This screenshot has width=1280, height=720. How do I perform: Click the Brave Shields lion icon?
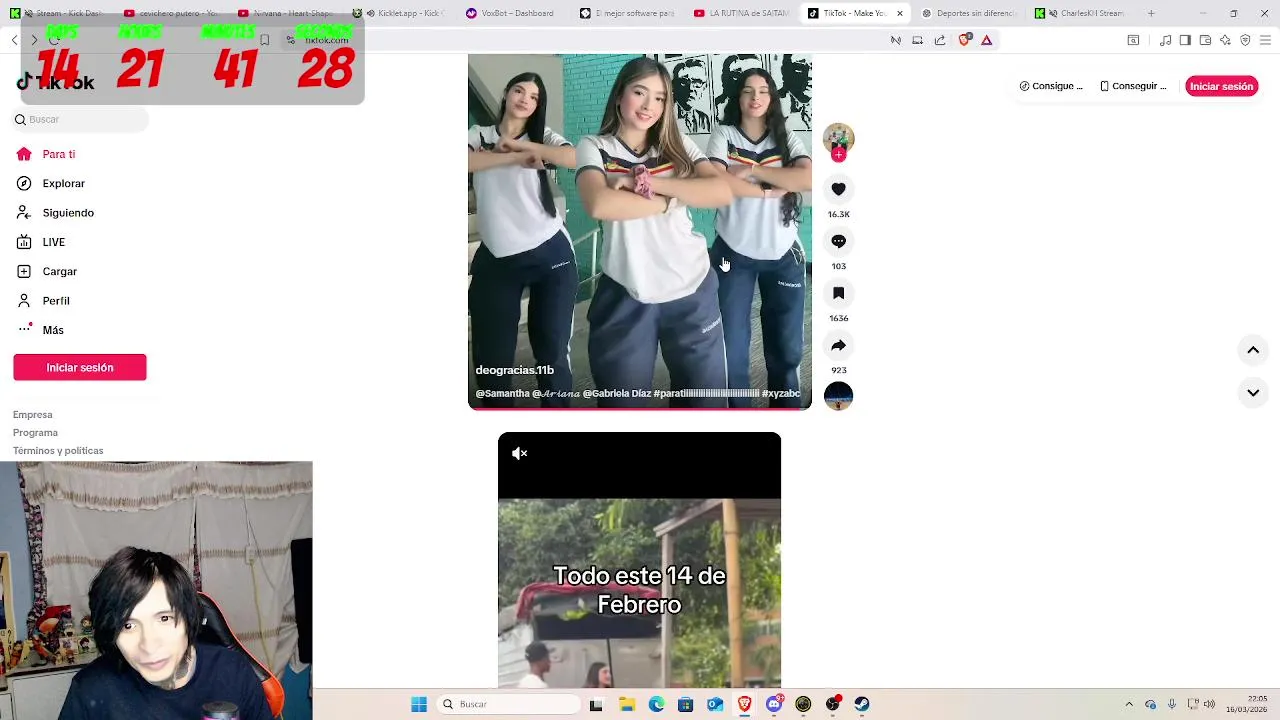964,40
